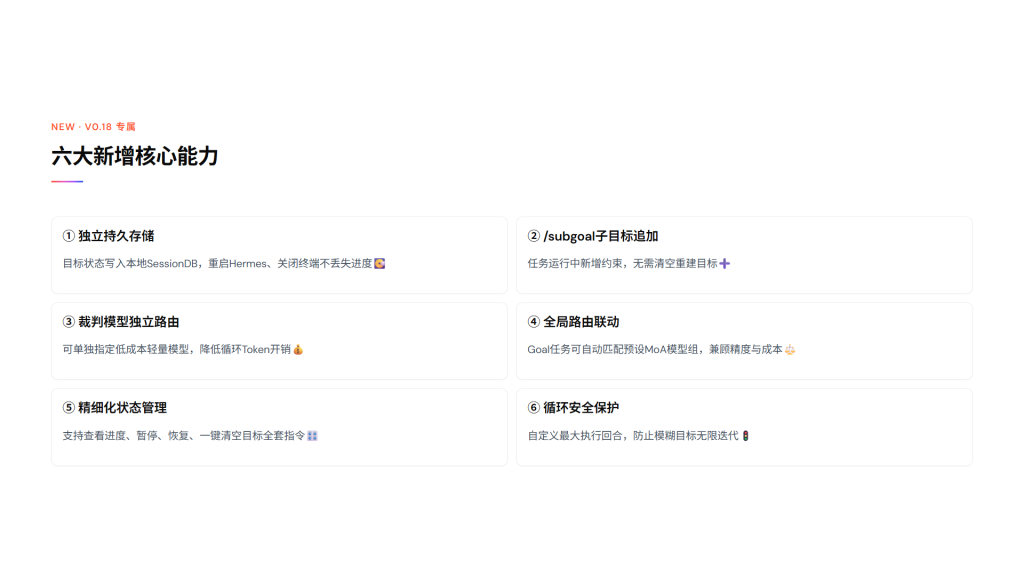Click card title ④ 全局路由联动
Viewport: 1024px width, 576px height.
pyautogui.click(x=573, y=322)
